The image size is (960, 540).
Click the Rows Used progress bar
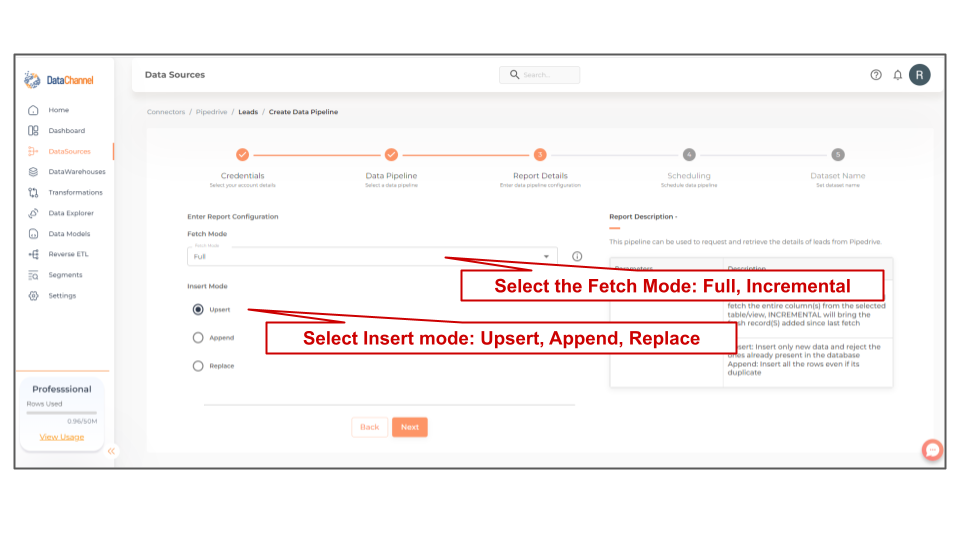[x=61, y=413]
